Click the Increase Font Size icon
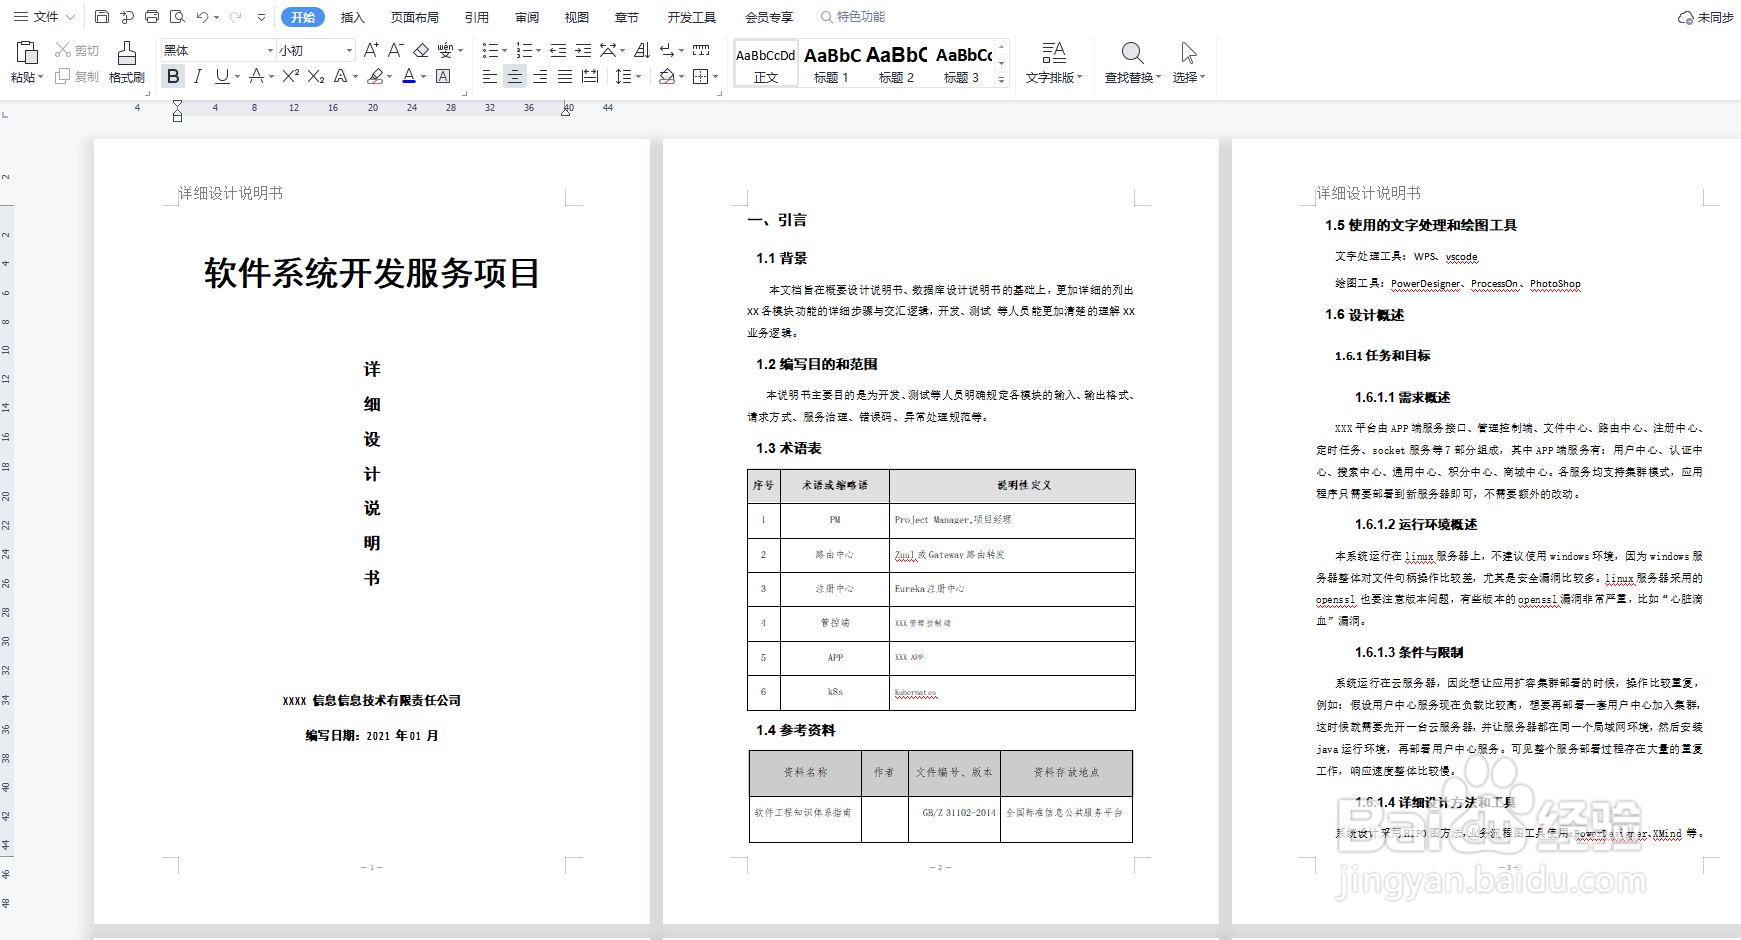The height and width of the screenshot is (940, 1741). [x=371, y=50]
